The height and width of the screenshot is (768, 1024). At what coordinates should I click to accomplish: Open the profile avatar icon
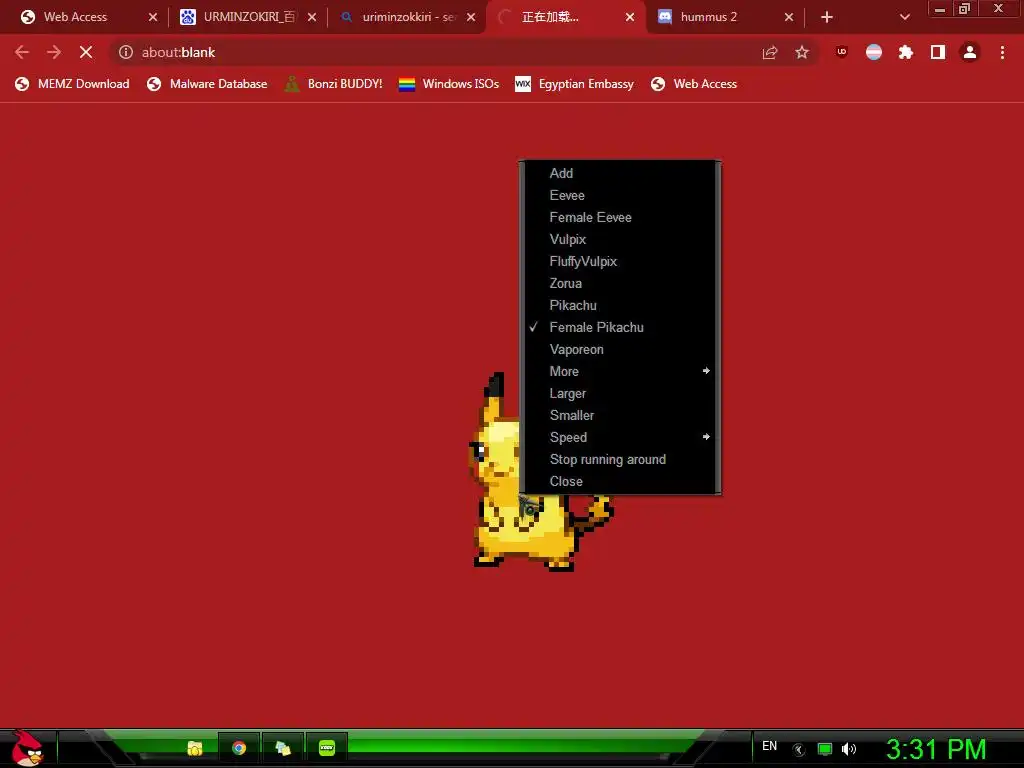point(970,52)
